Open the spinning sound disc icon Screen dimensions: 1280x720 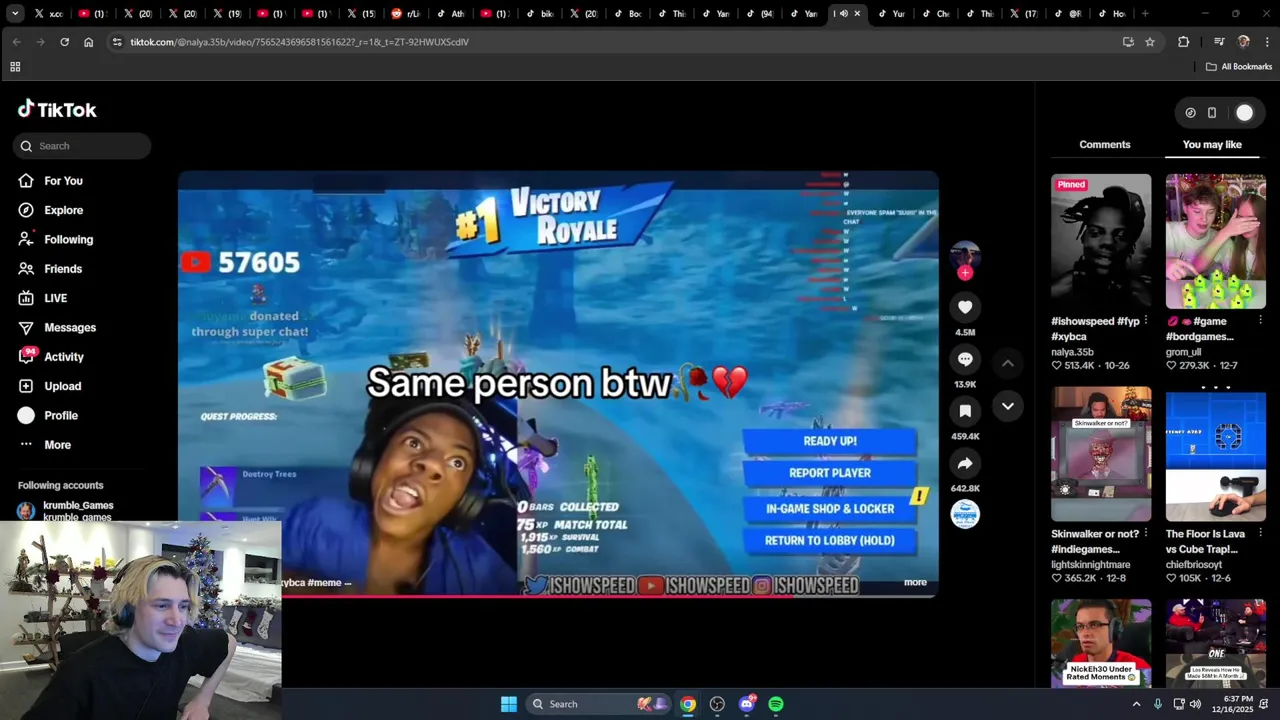[x=965, y=514]
